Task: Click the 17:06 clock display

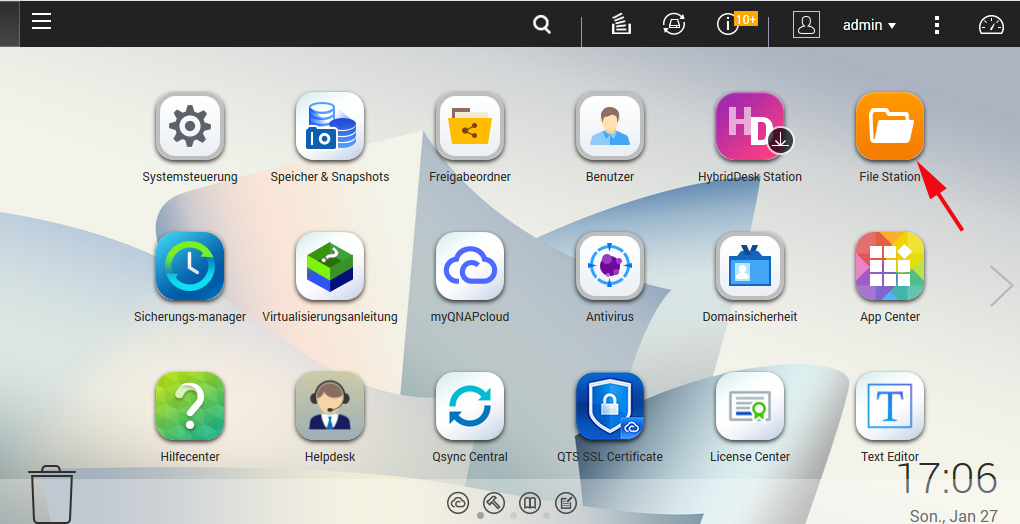Action: [947, 479]
